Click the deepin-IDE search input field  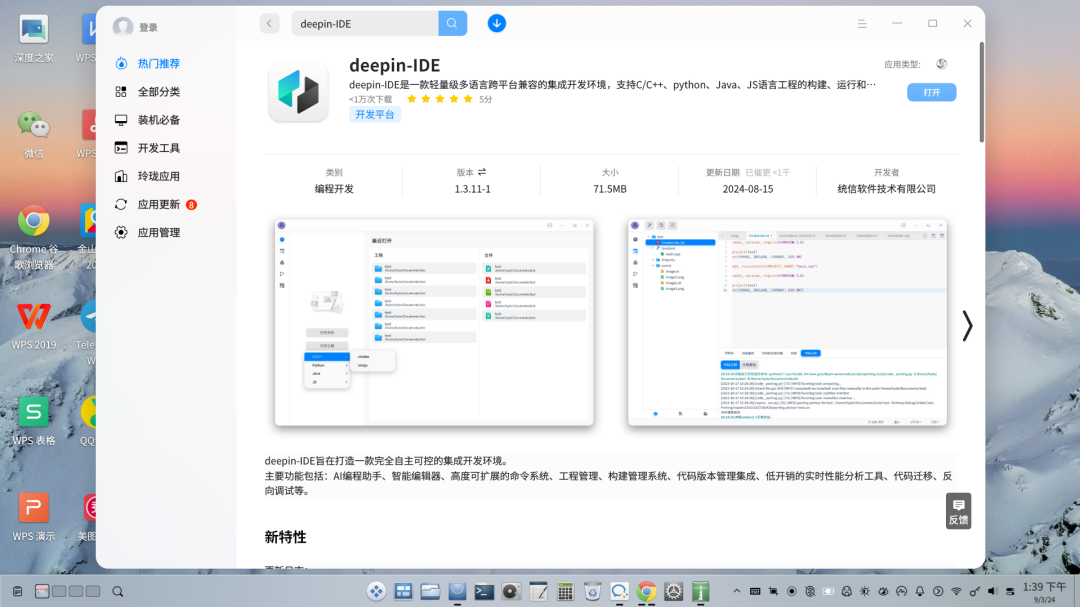tap(365, 23)
